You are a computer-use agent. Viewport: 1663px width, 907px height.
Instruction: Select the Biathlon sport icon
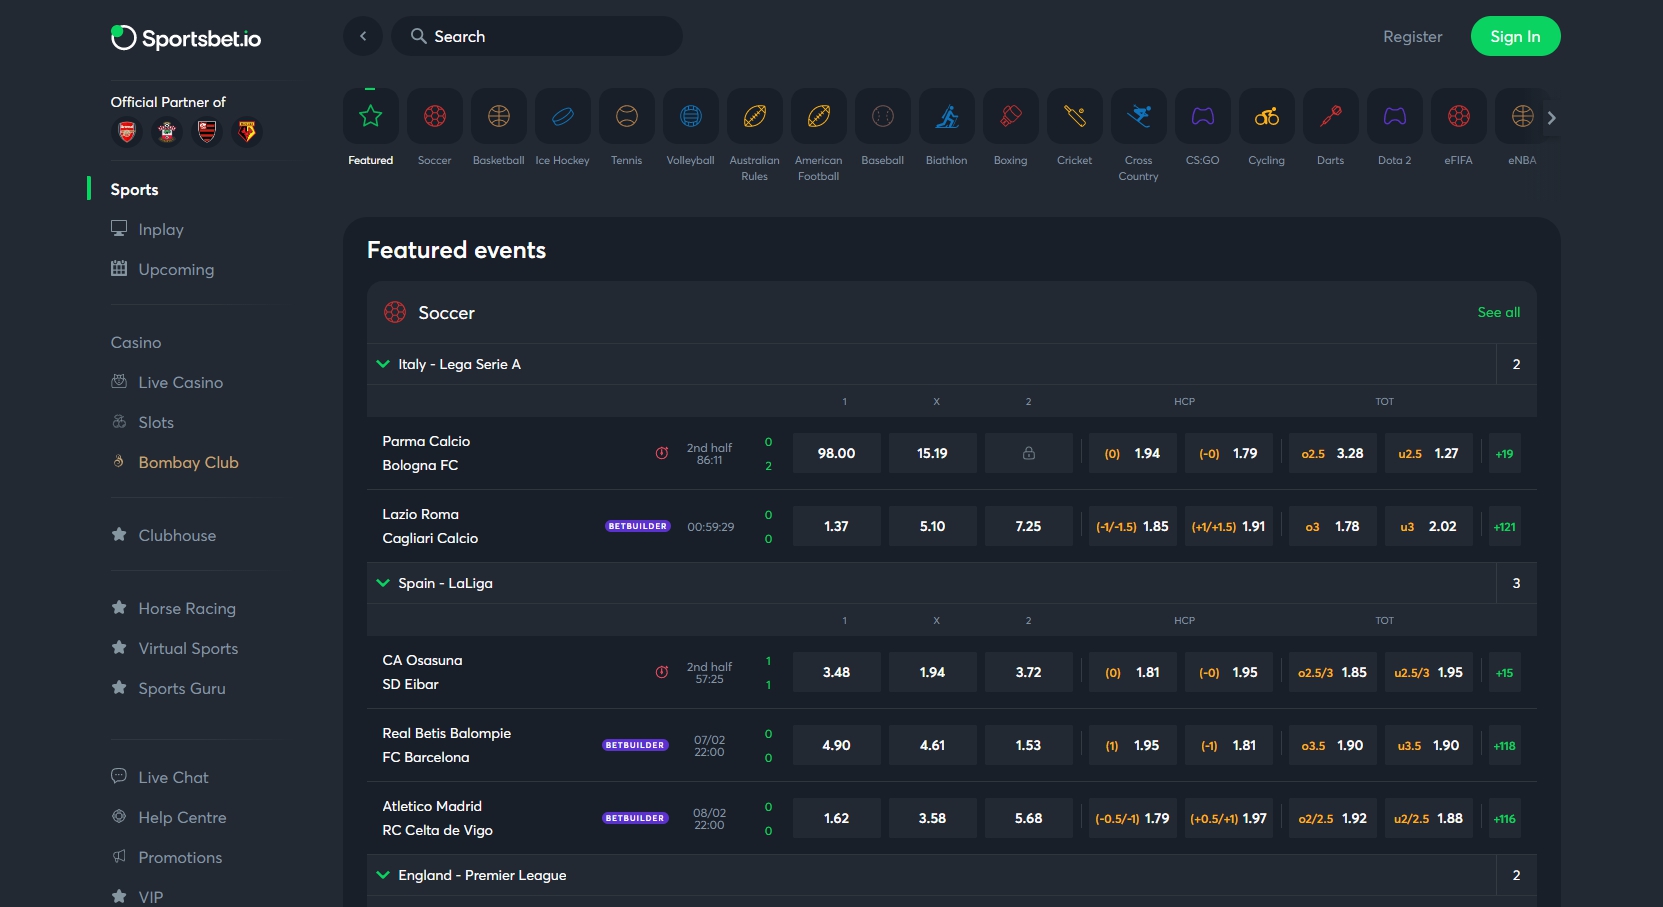[947, 116]
